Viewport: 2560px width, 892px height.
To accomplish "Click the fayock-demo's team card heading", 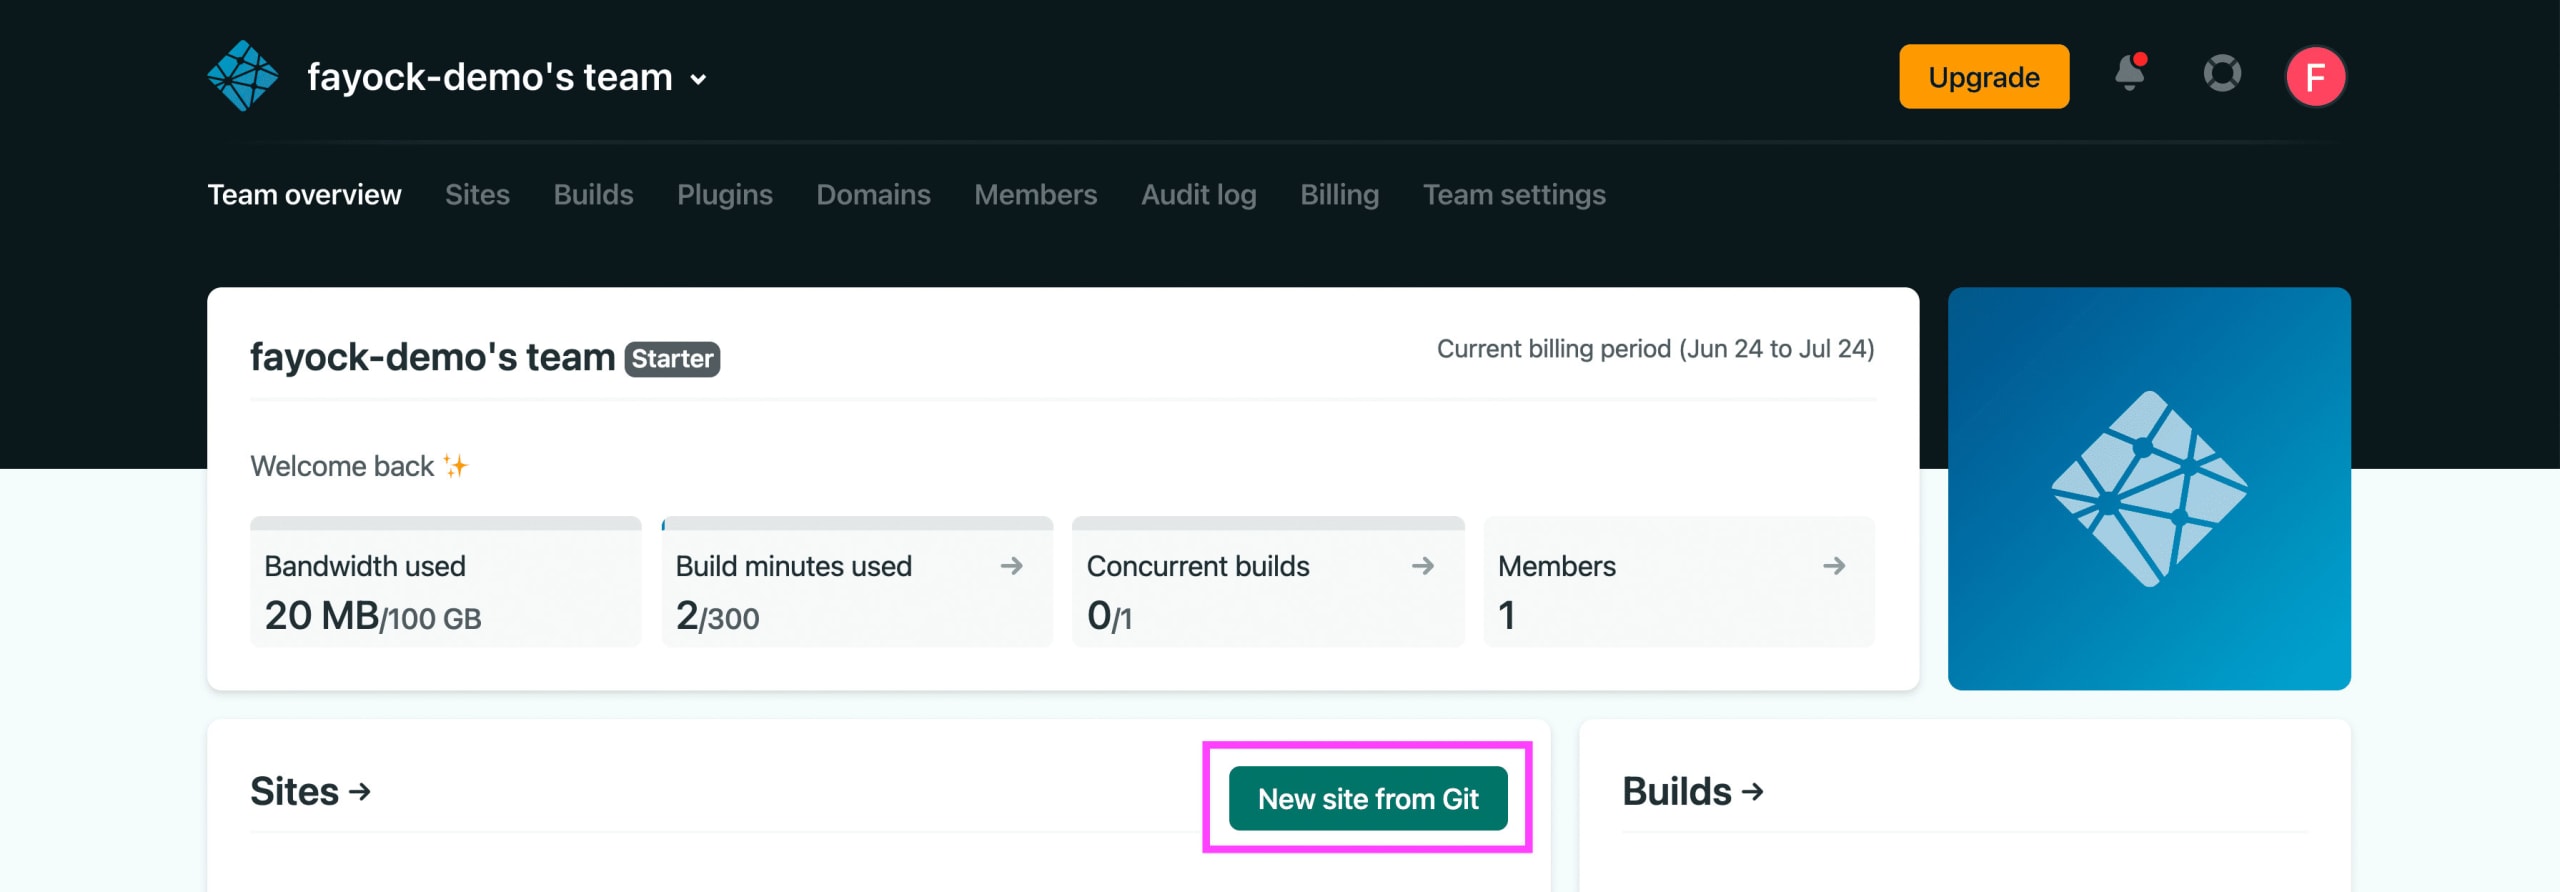I will click(432, 357).
